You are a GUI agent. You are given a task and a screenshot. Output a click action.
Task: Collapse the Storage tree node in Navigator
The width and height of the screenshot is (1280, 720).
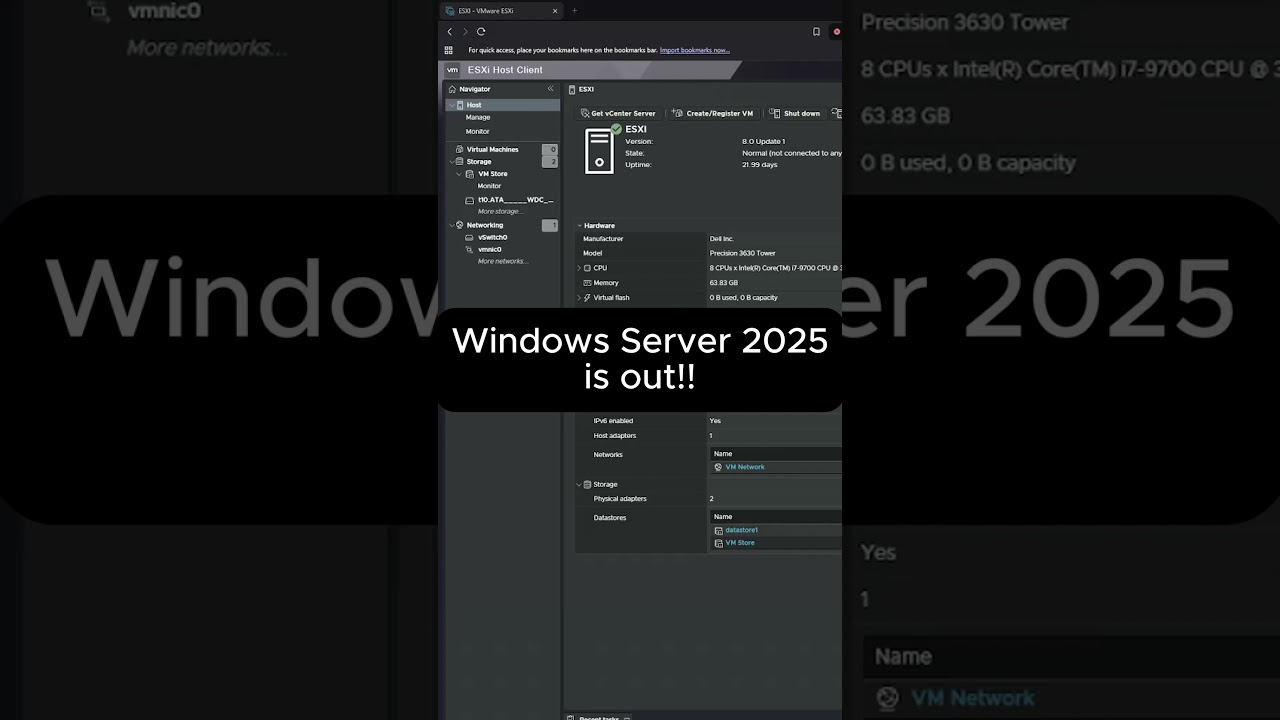pos(451,161)
